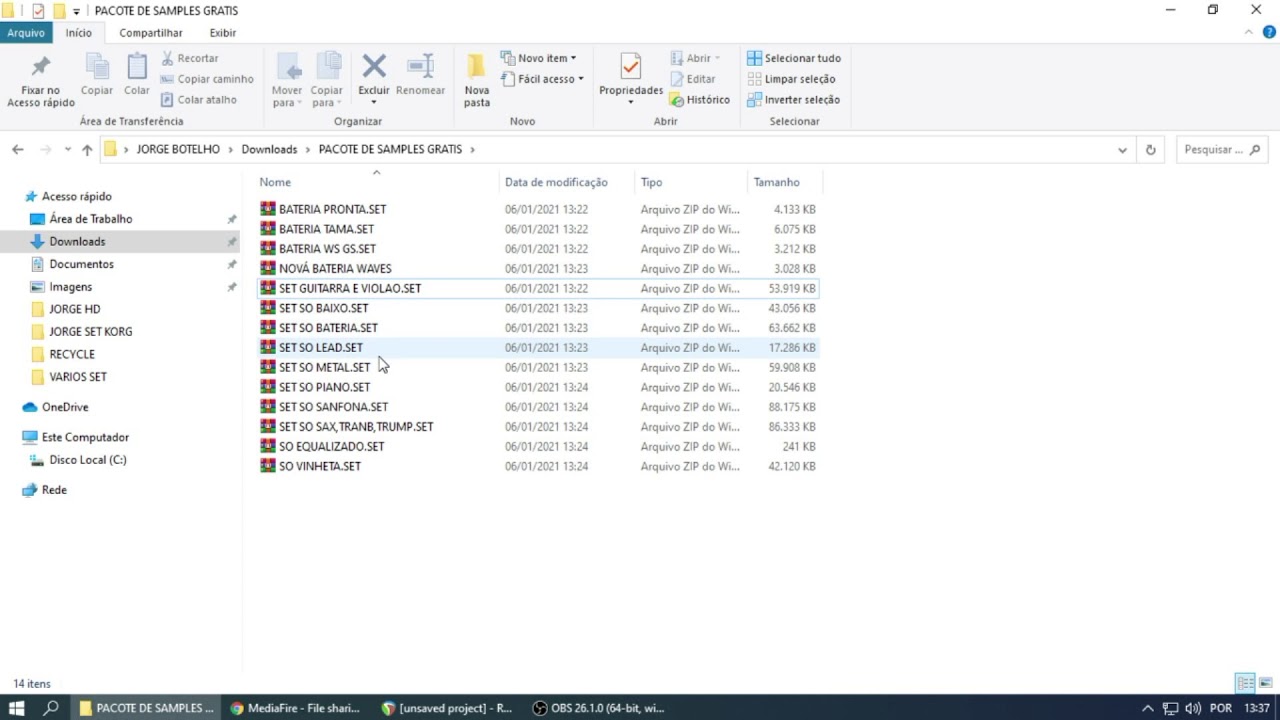
Task: Click the Excluir red X icon
Action: [374, 67]
